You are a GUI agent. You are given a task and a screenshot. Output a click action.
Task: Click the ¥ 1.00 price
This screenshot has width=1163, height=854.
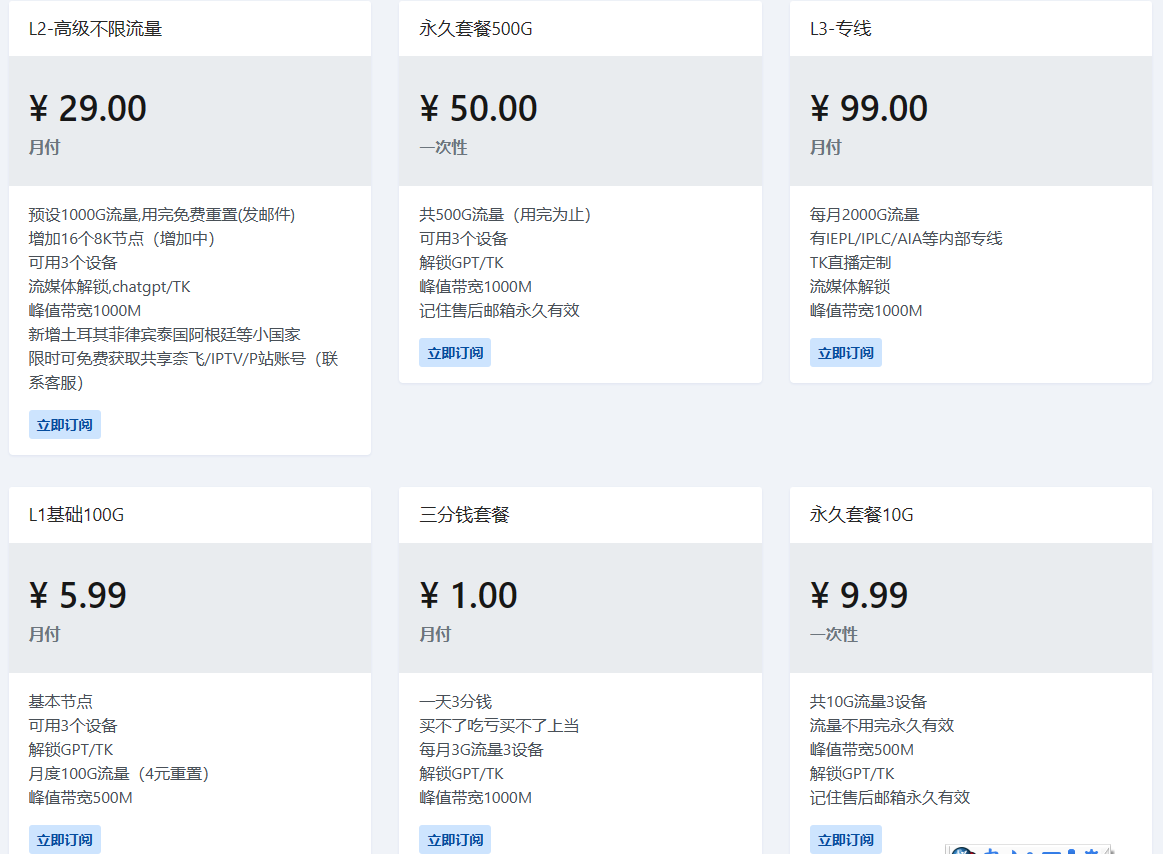coord(468,595)
